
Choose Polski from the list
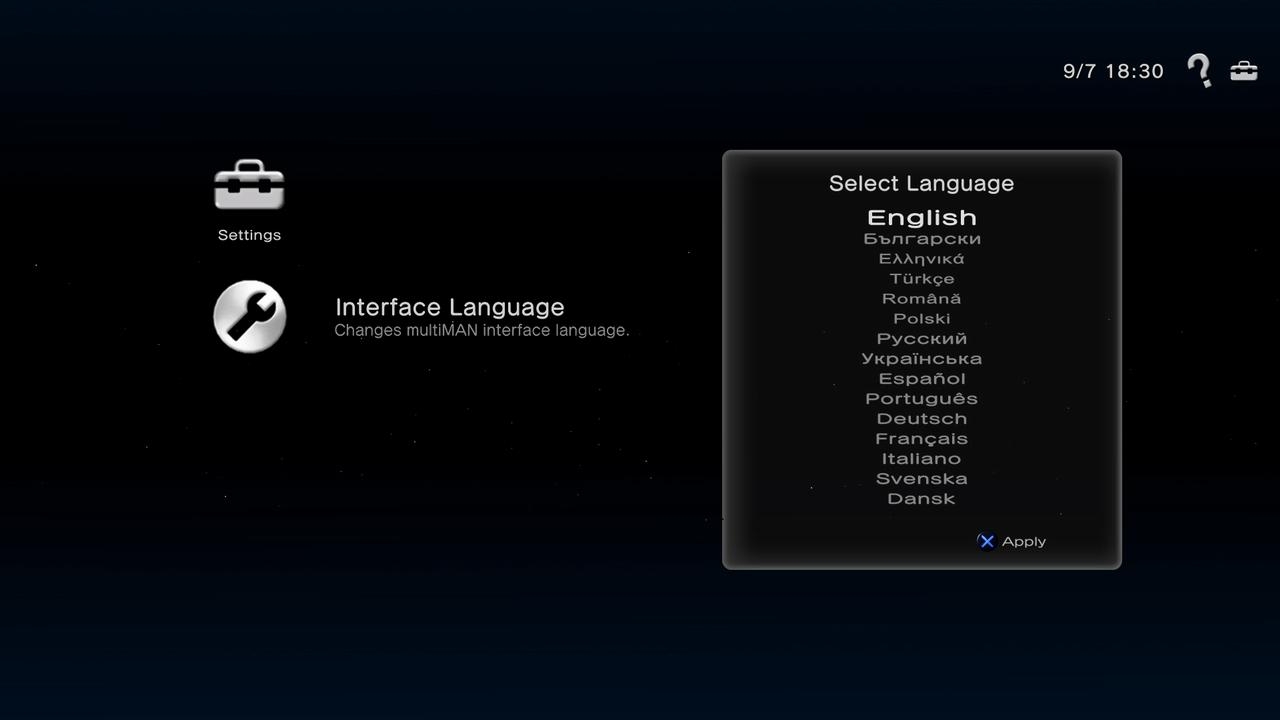(921, 319)
